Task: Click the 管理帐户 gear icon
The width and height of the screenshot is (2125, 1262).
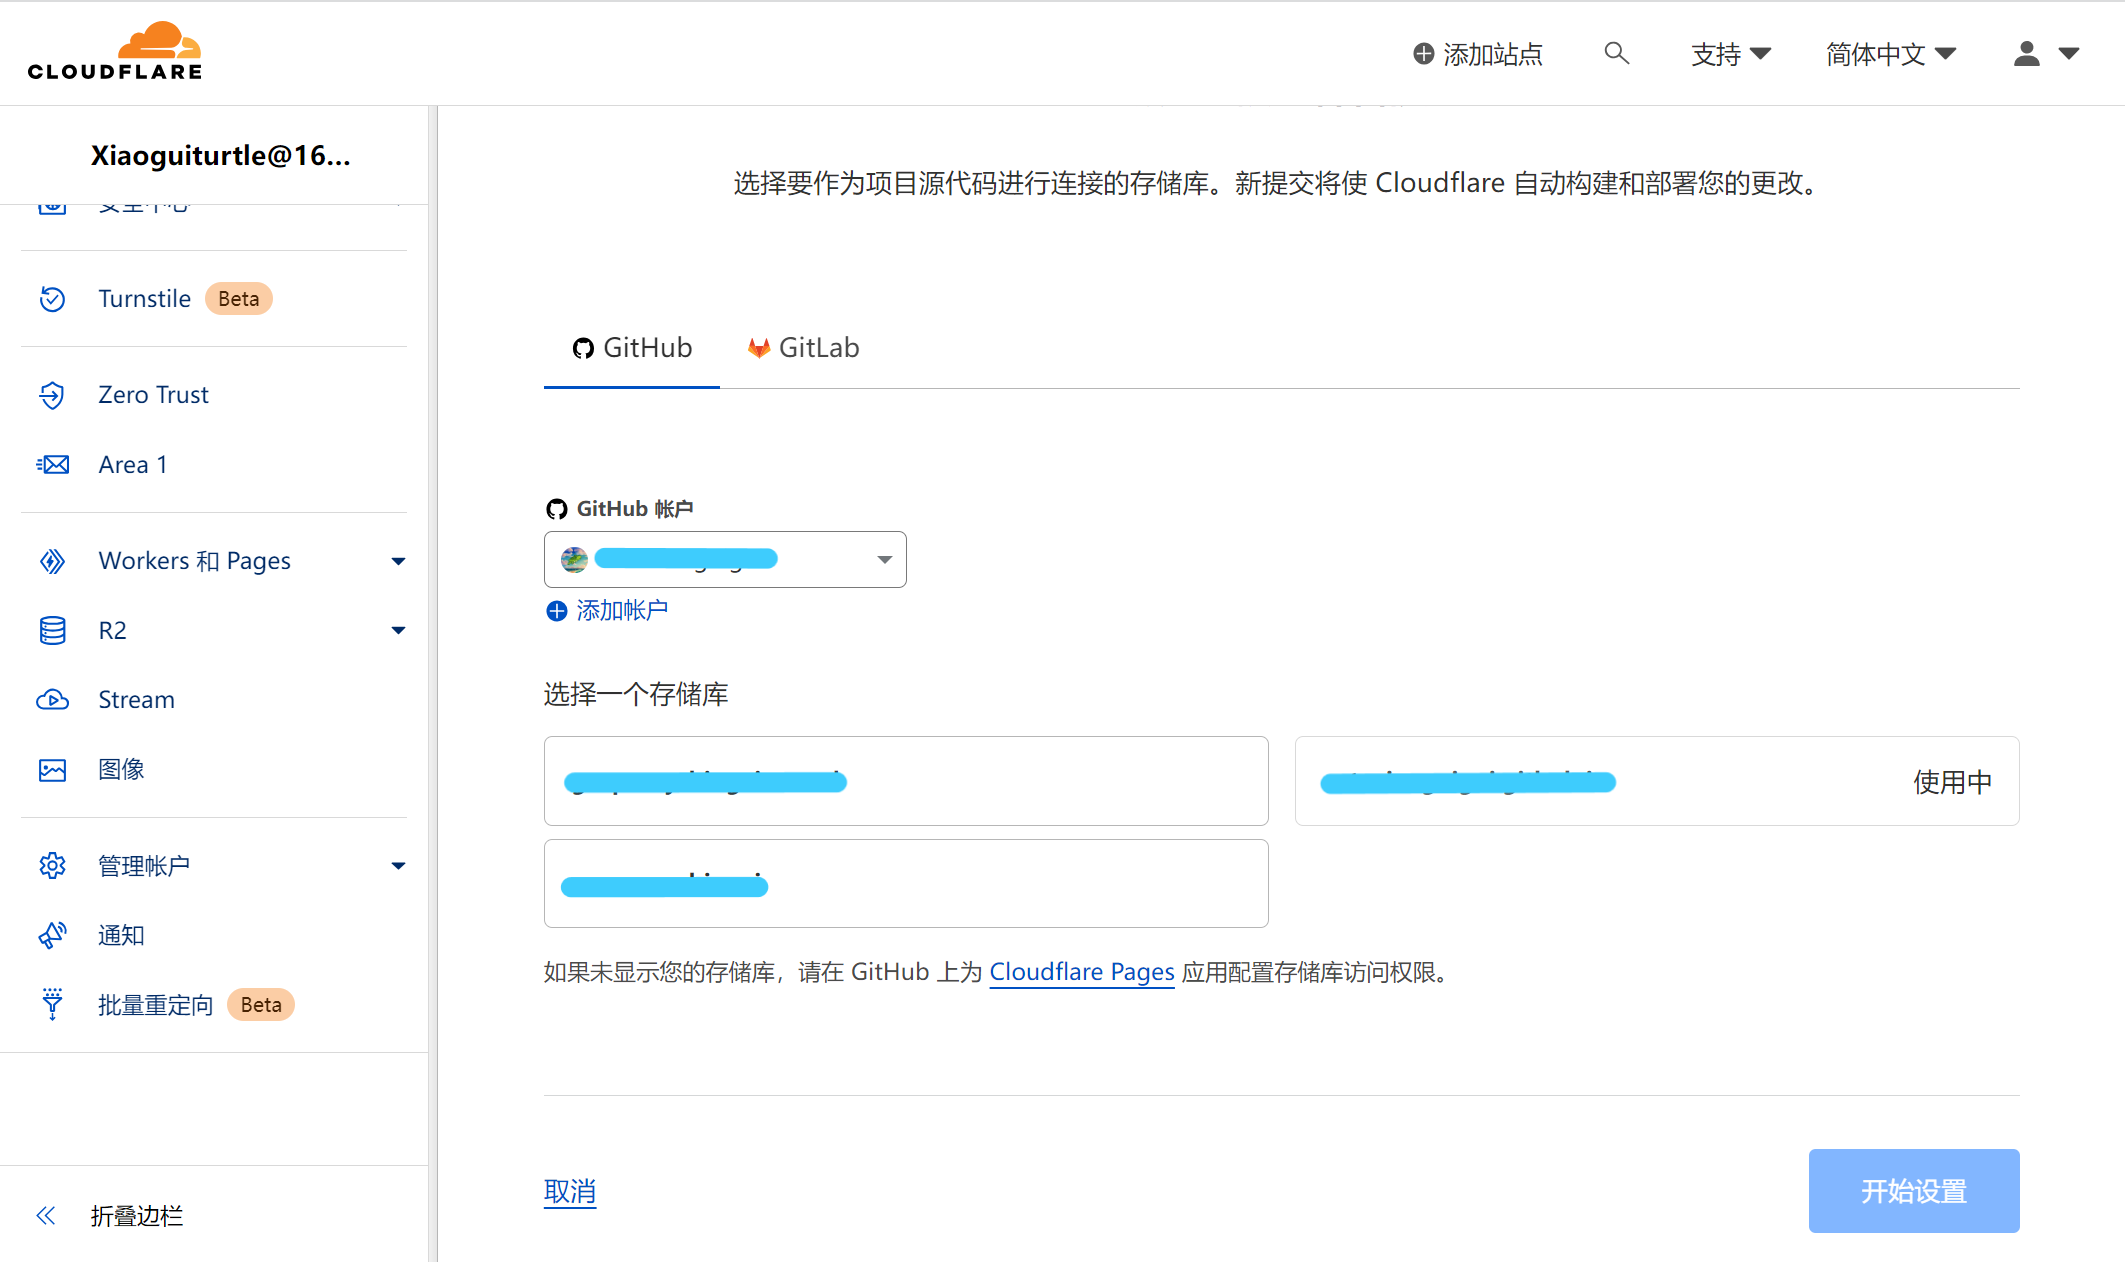Action: (x=52, y=866)
